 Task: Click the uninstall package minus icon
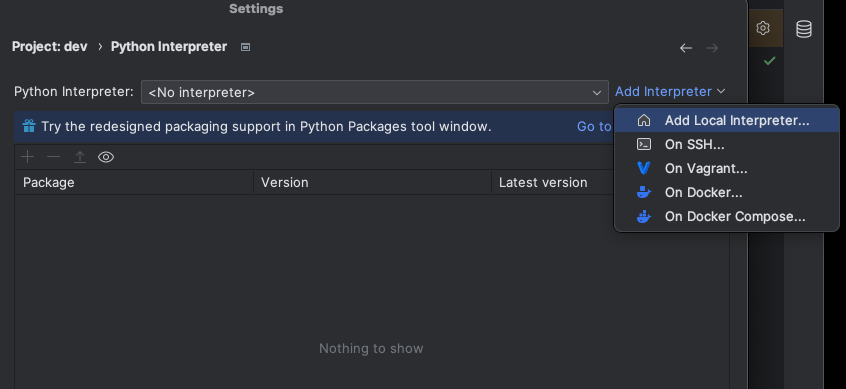53,157
